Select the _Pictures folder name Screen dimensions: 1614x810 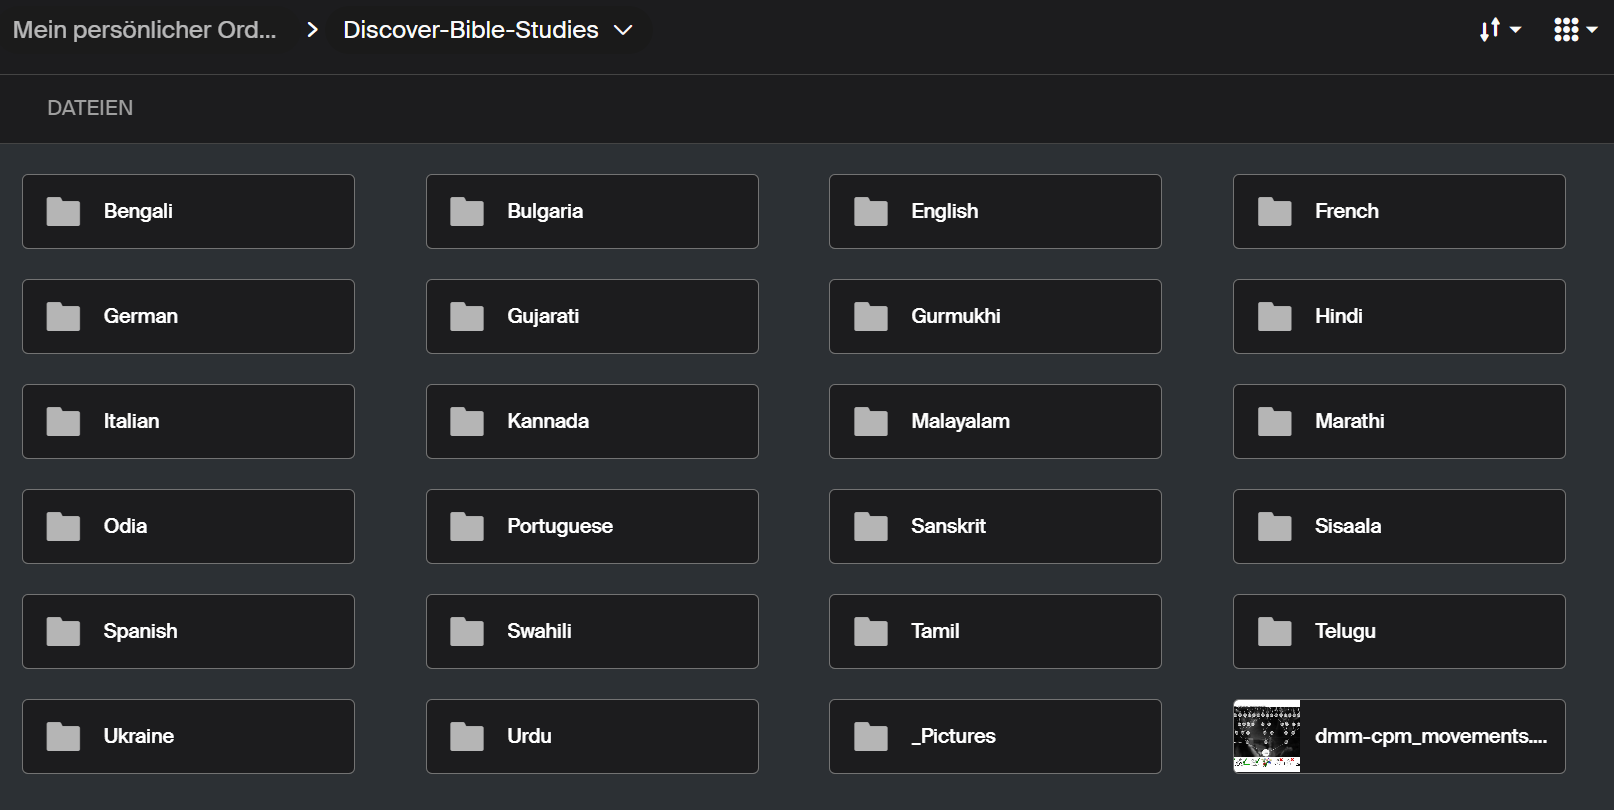[953, 736]
